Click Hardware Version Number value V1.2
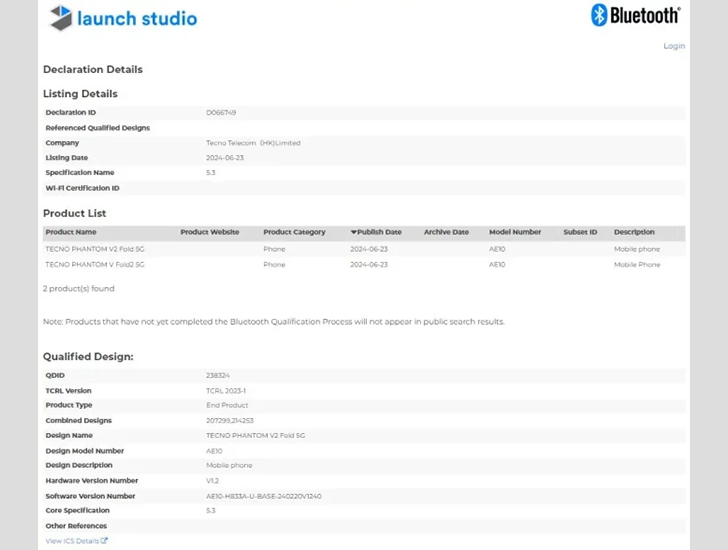Screen dimensions: 728x550 click(x=212, y=481)
